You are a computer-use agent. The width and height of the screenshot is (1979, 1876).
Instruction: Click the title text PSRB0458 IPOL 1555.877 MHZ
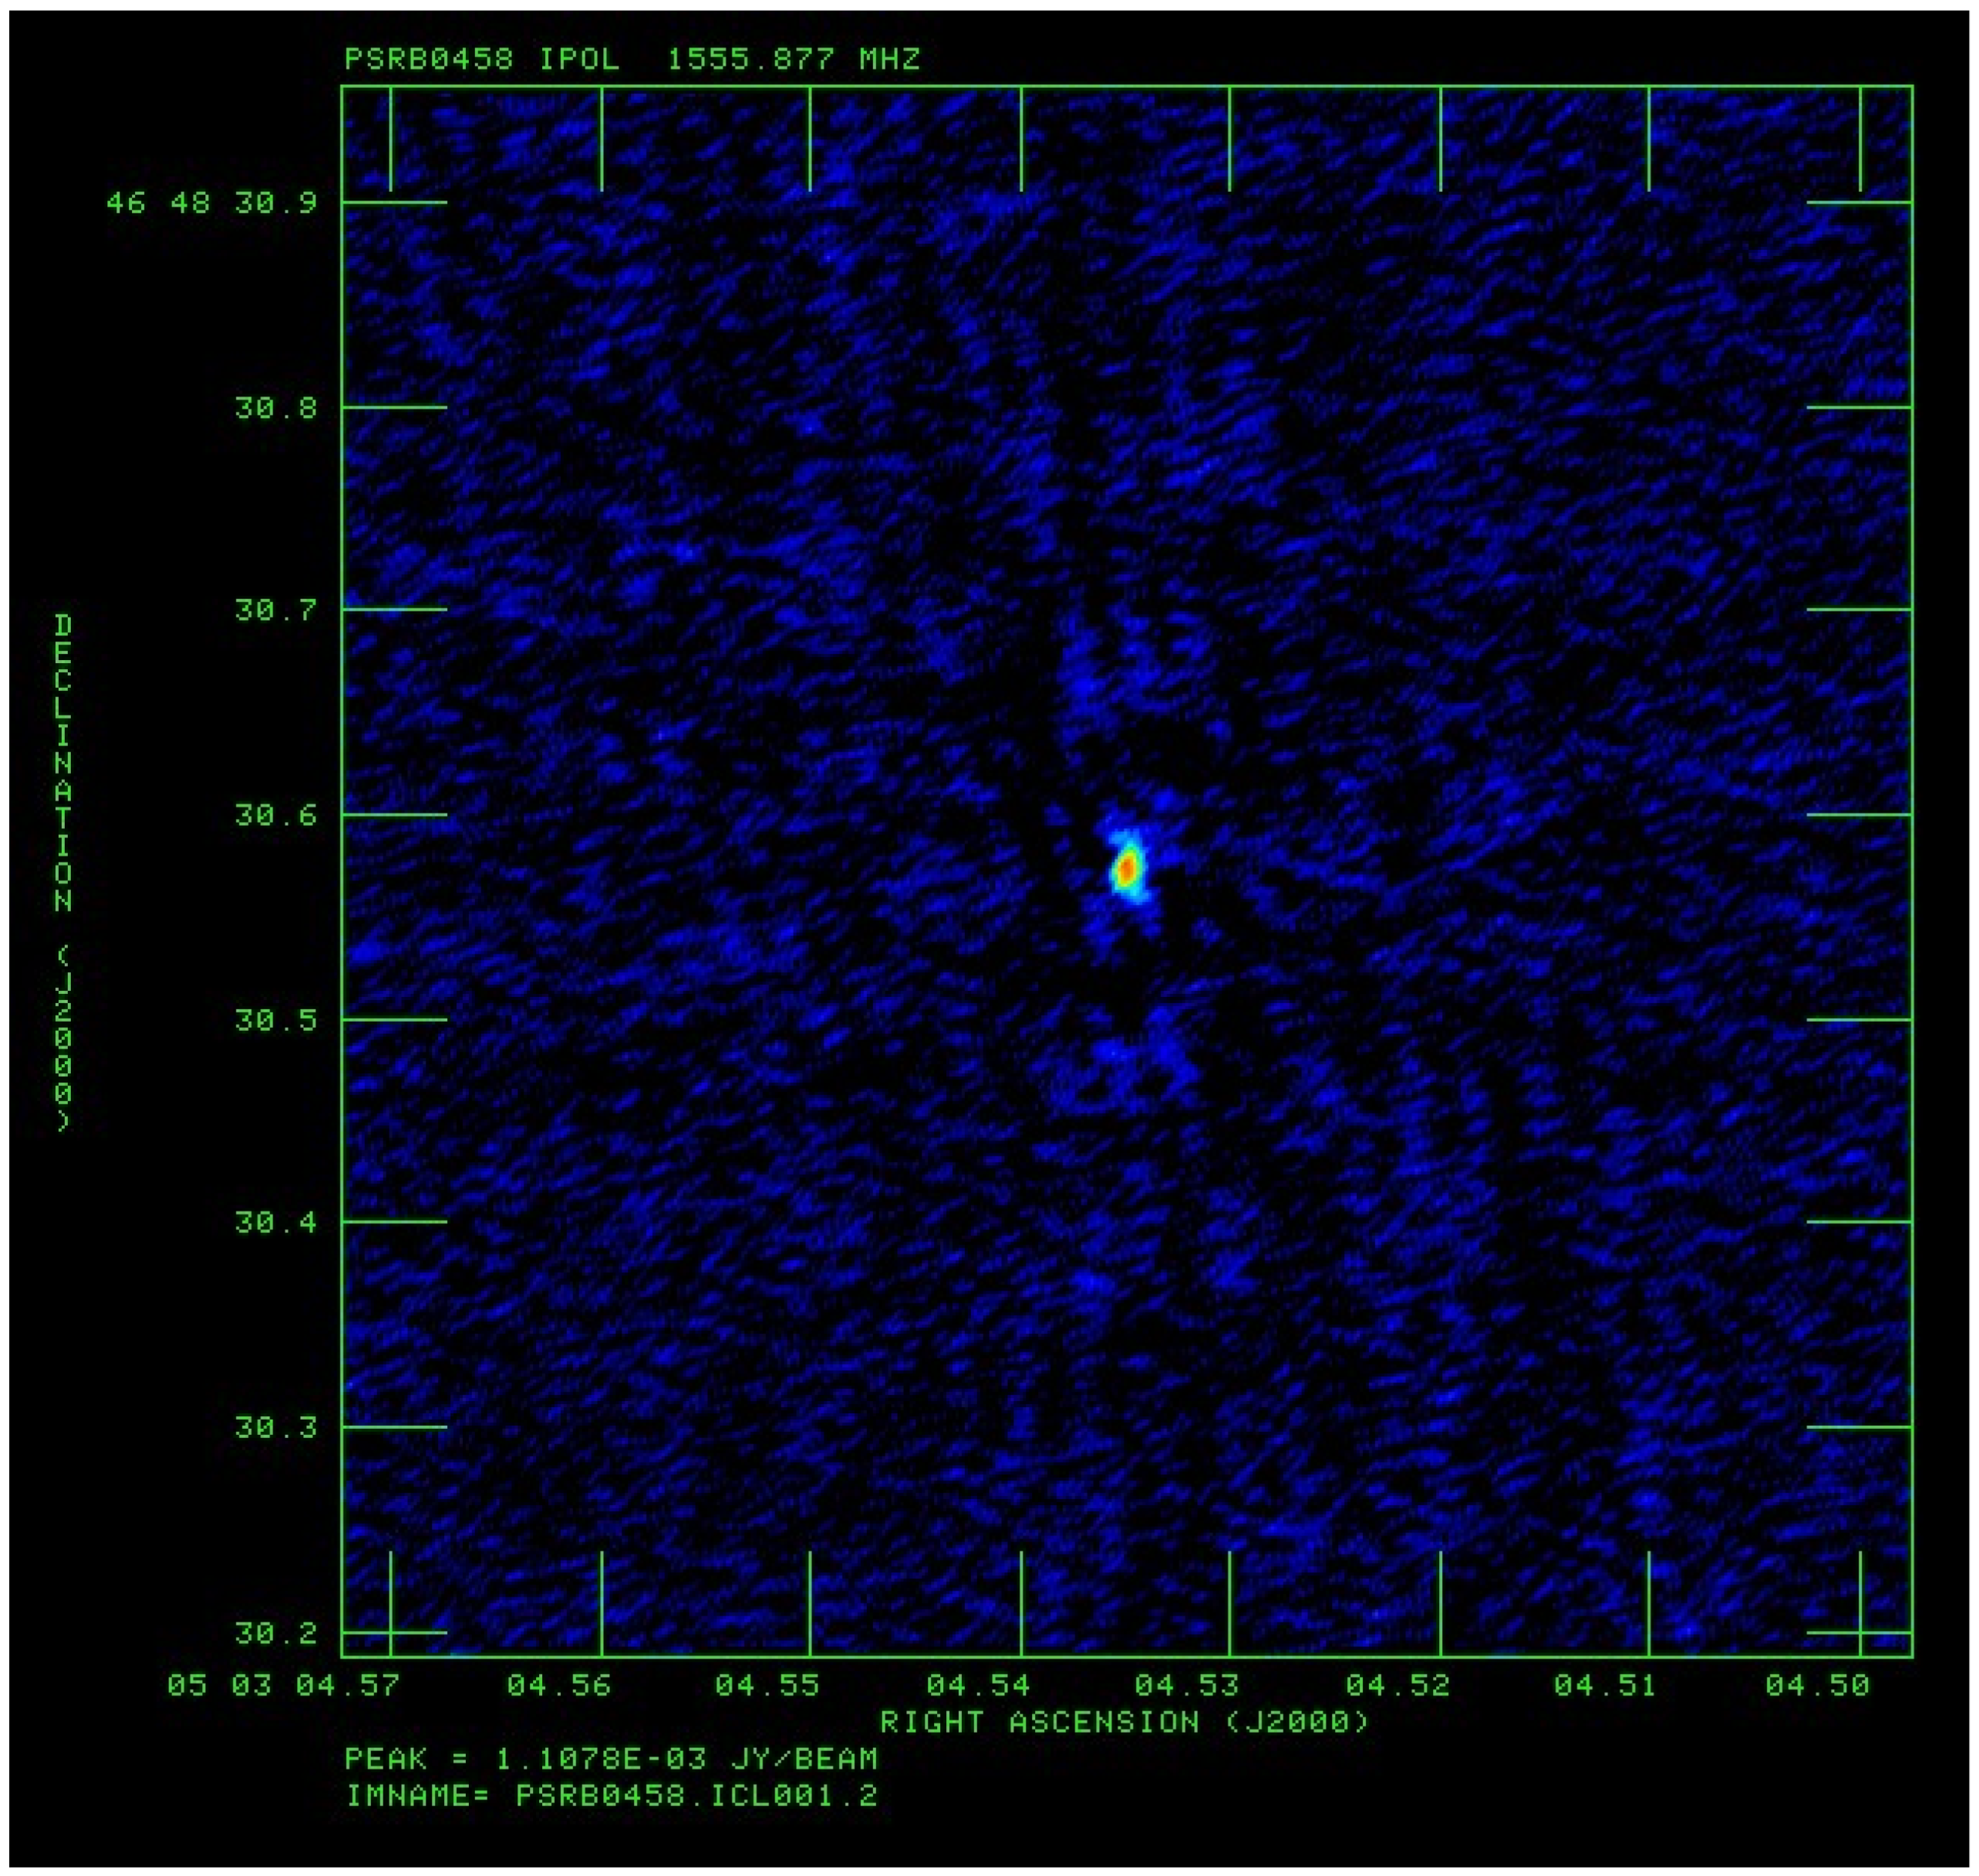[x=632, y=59]
